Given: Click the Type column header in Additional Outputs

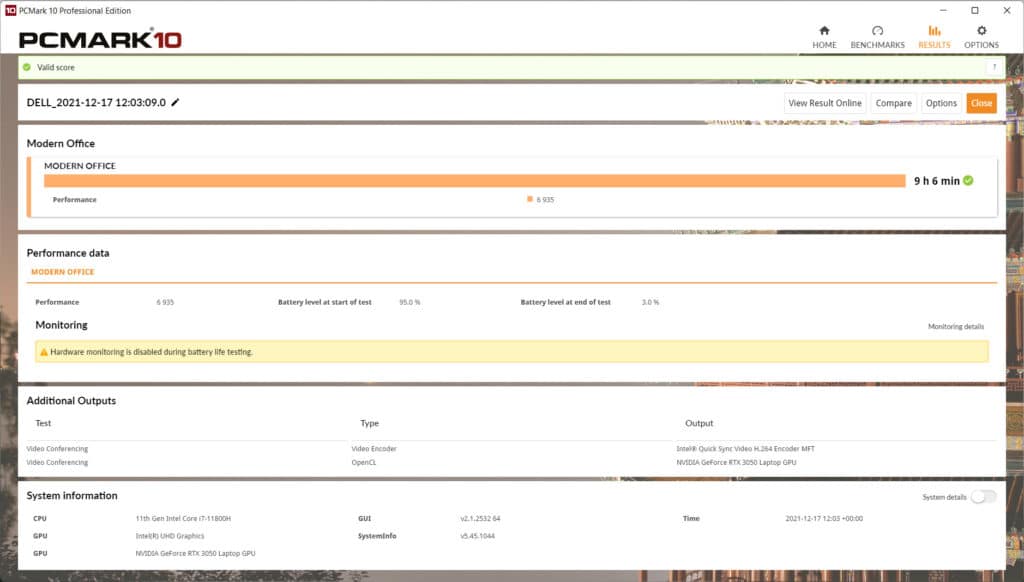Looking at the screenshot, I should (x=370, y=423).
